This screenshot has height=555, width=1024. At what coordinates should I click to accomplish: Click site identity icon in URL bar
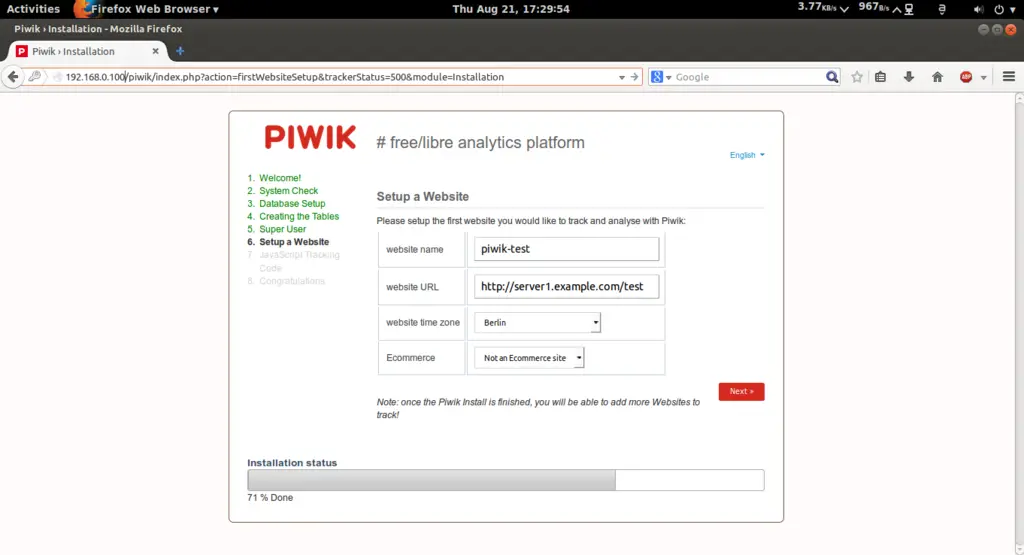pos(57,77)
